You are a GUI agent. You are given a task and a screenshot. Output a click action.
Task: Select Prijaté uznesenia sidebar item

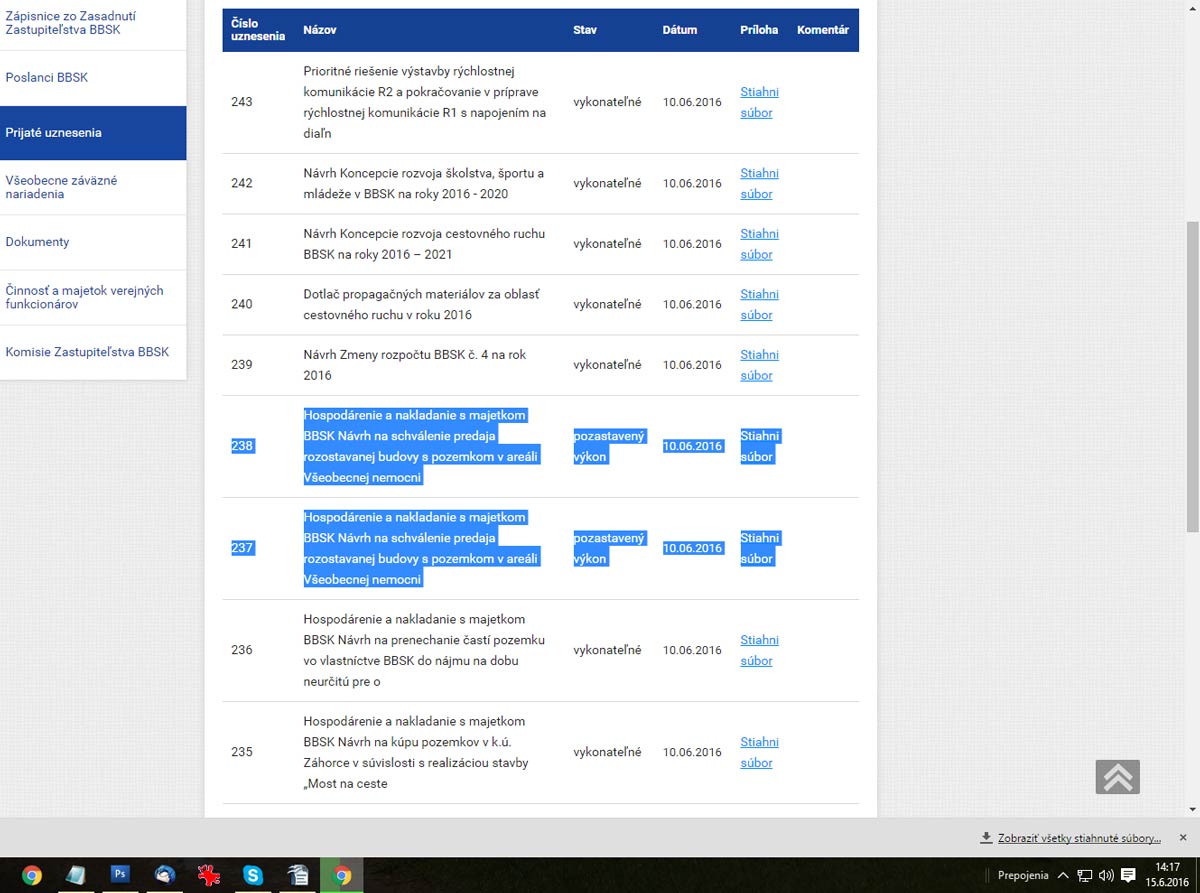pyautogui.click(x=53, y=133)
